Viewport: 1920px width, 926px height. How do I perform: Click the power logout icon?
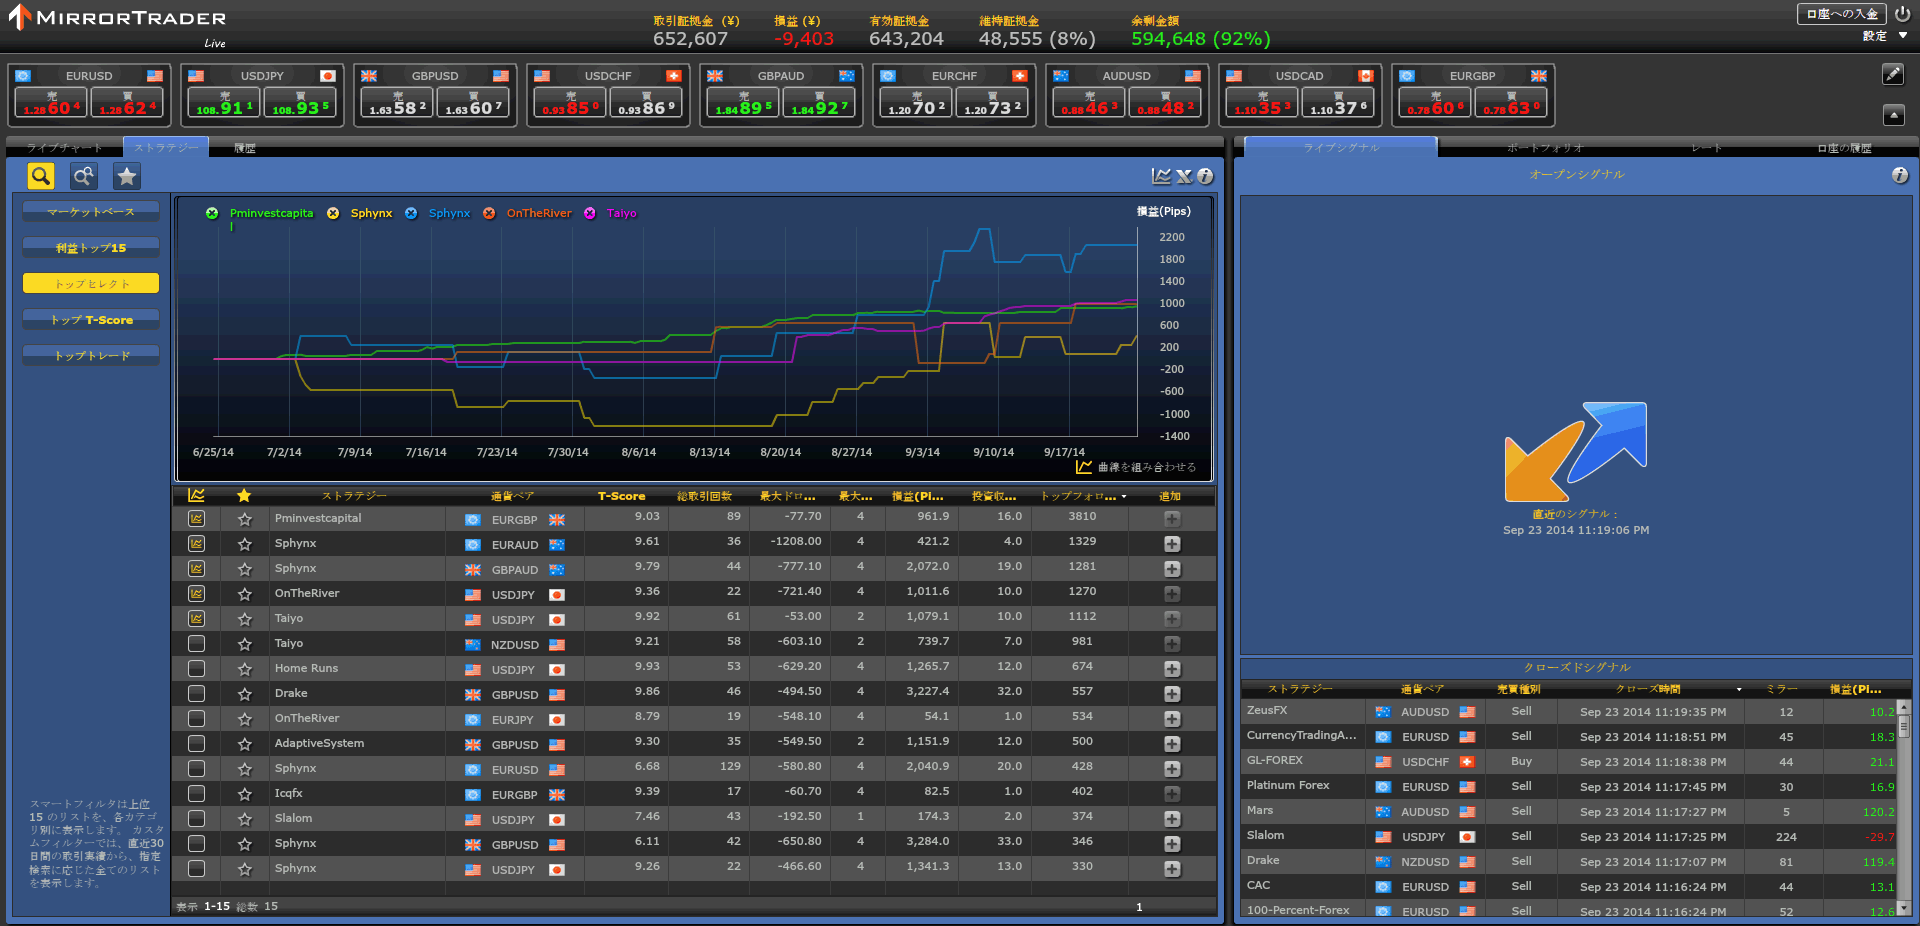tap(1902, 14)
